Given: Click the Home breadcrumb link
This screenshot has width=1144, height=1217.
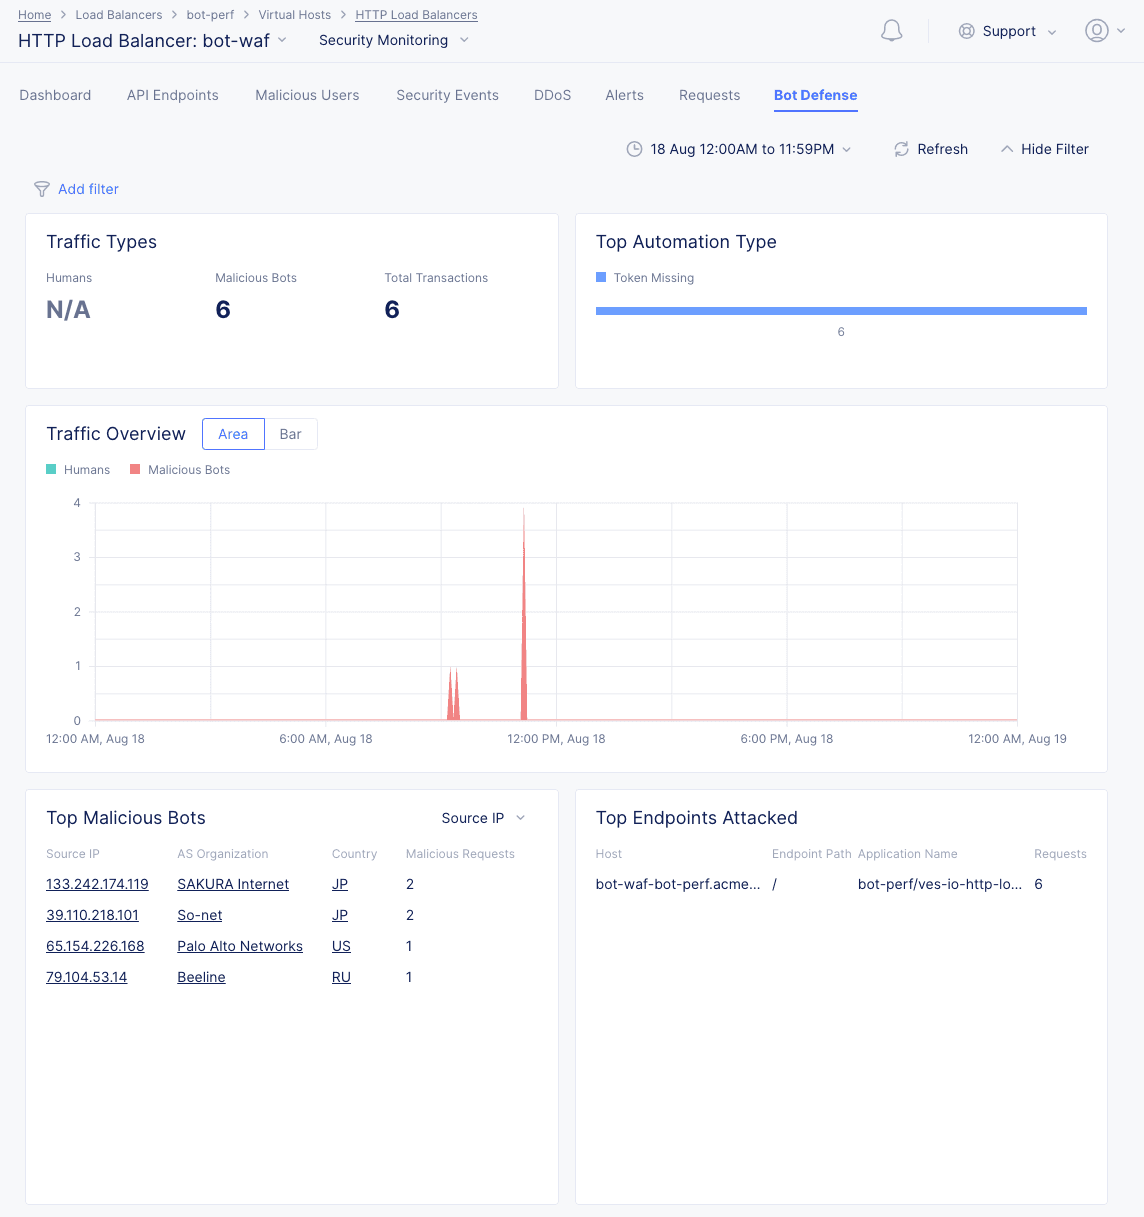Looking at the screenshot, I should pos(35,15).
